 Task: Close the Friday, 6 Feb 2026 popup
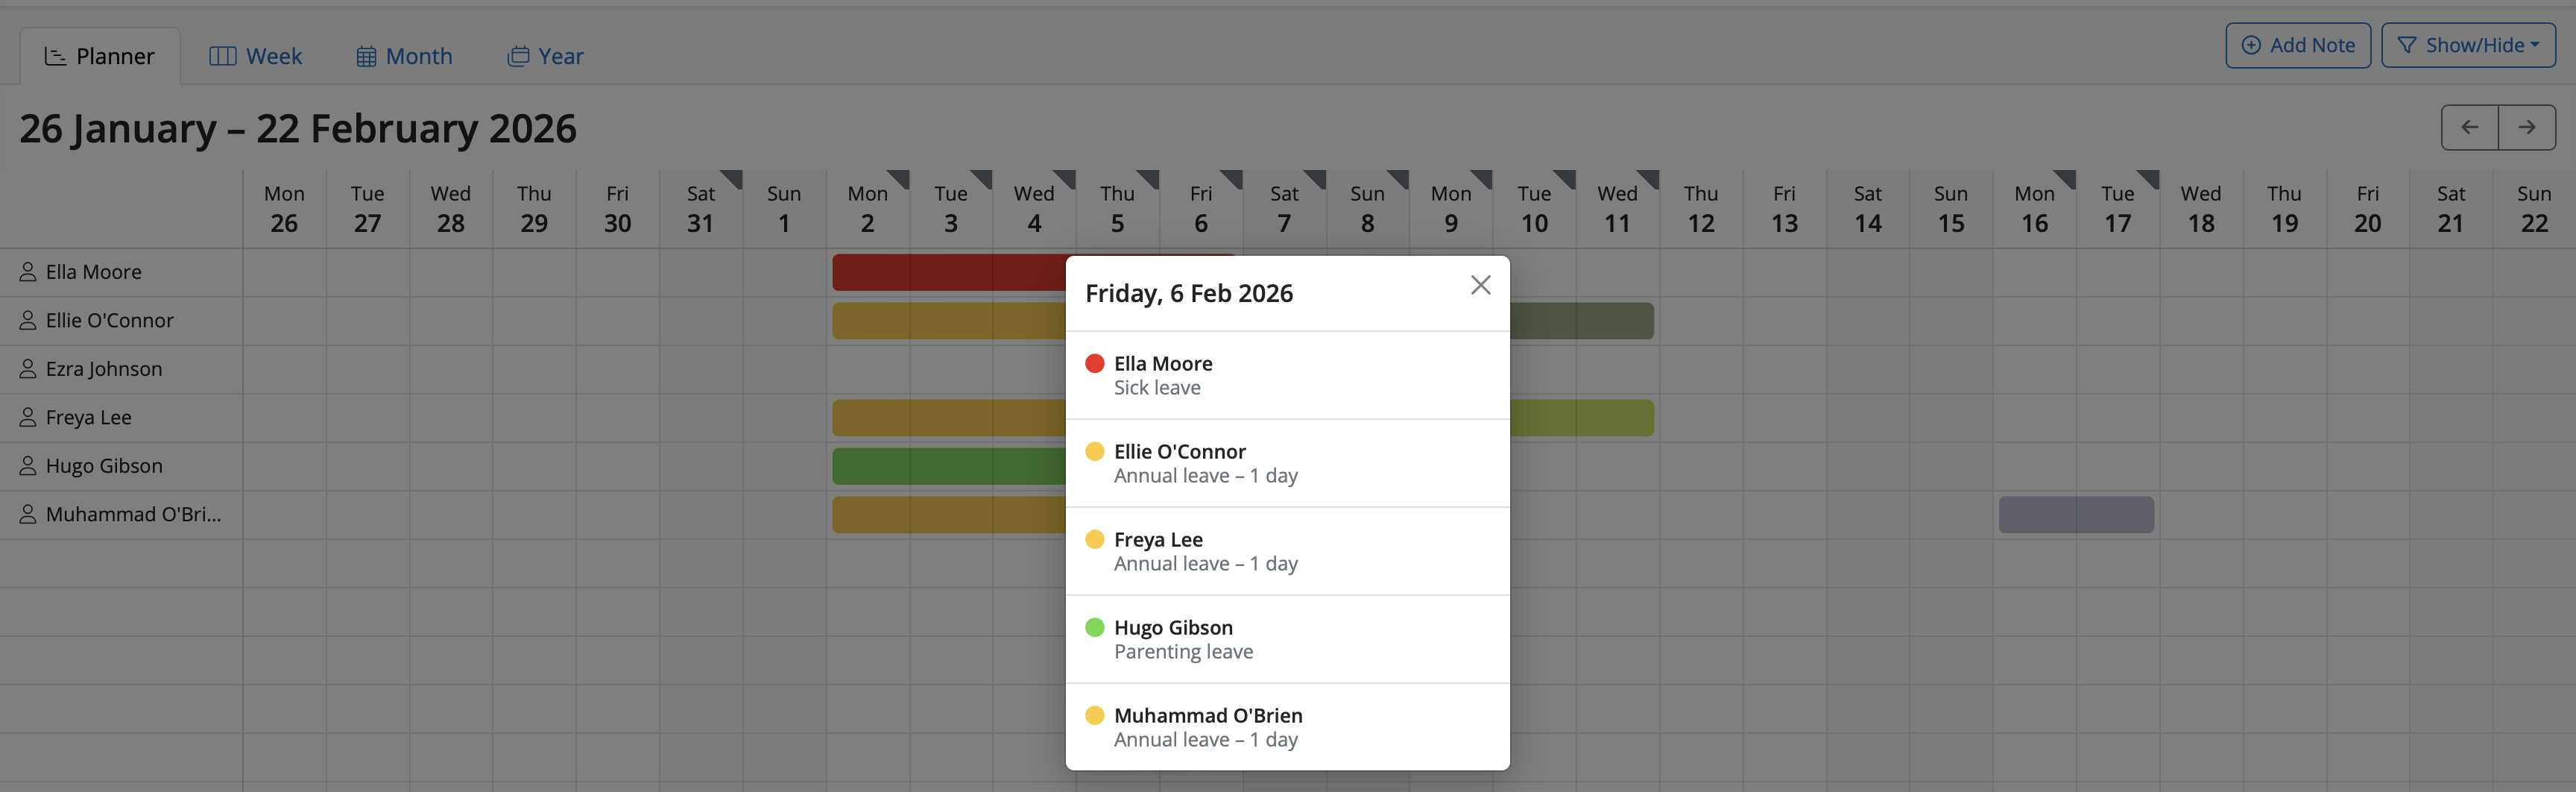1480,286
